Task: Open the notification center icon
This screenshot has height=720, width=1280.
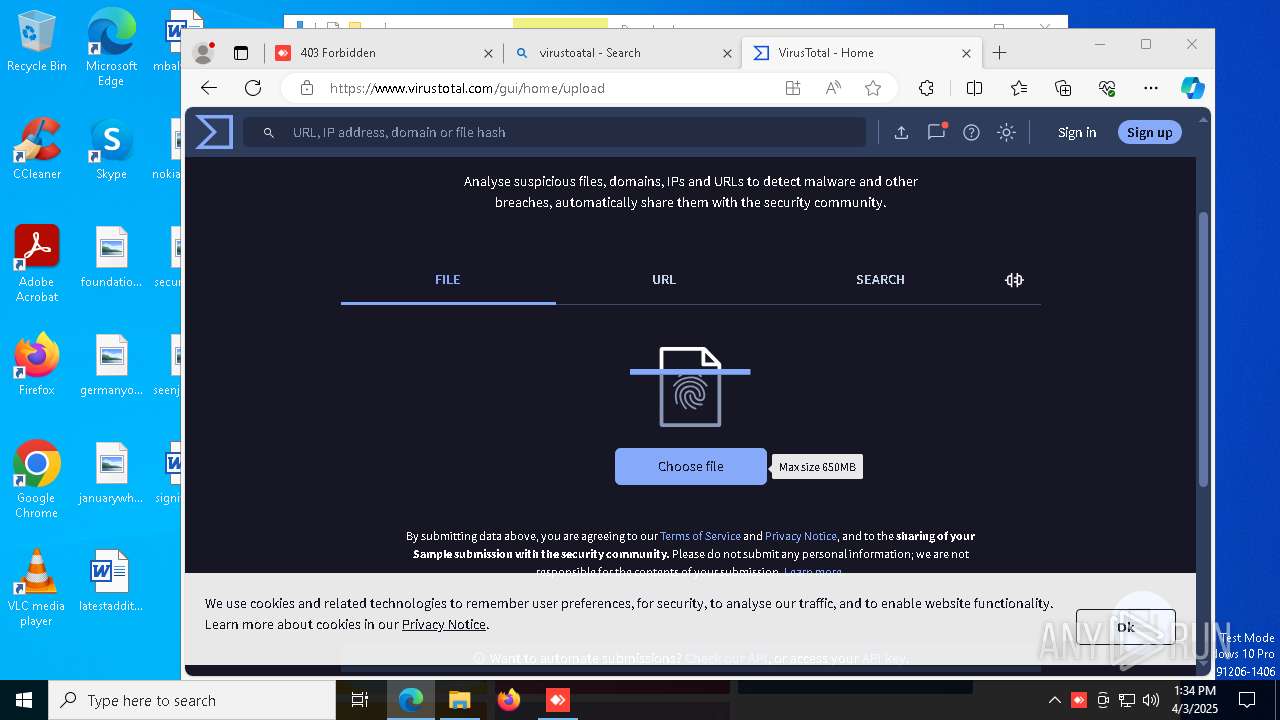Action: (1247, 700)
